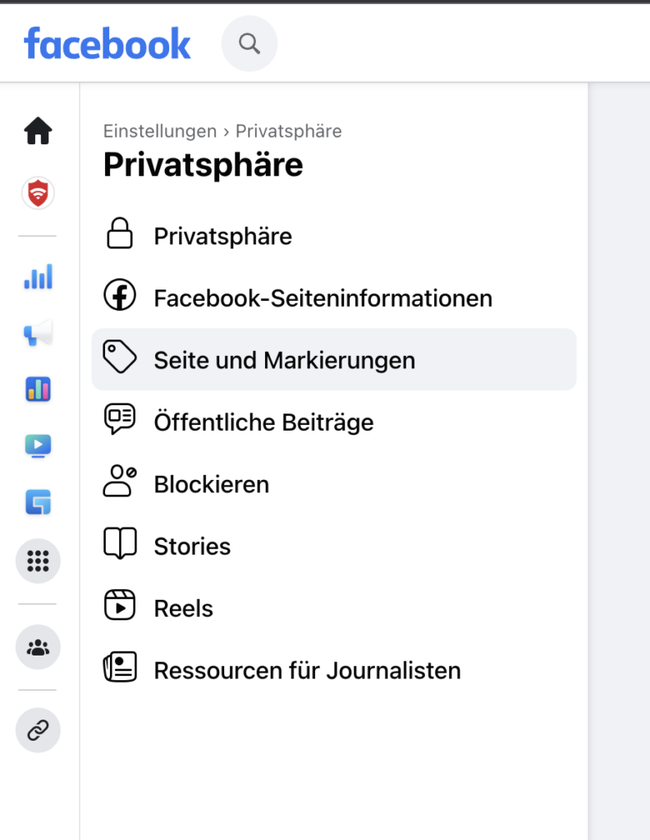The height and width of the screenshot is (840, 650).
Task: Open the bar chart insights icon
Action: coord(38,277)
